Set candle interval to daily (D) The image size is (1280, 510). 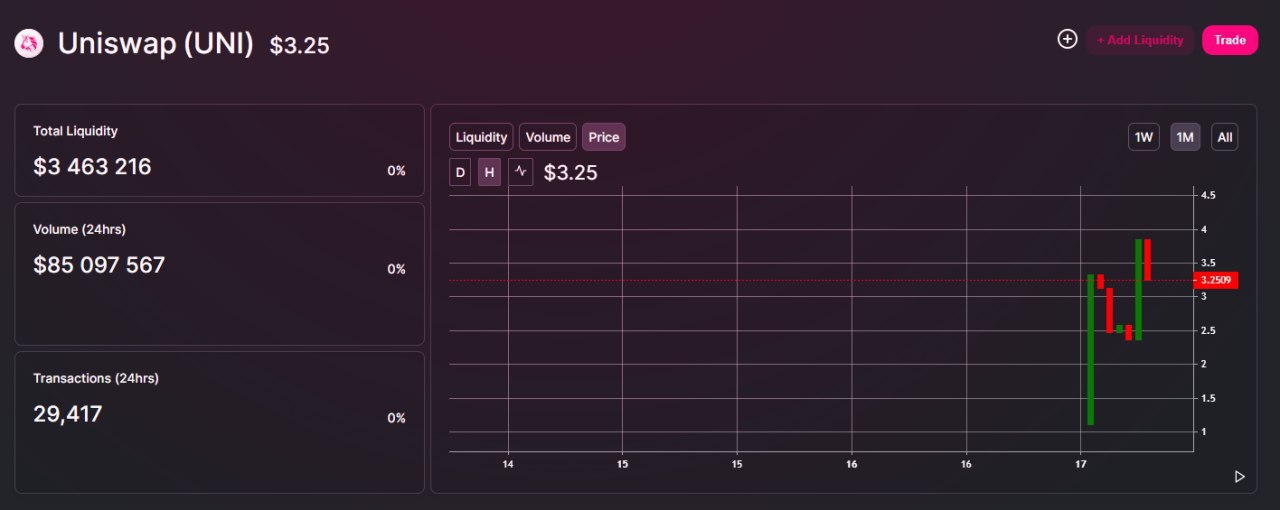coord(460,172)
